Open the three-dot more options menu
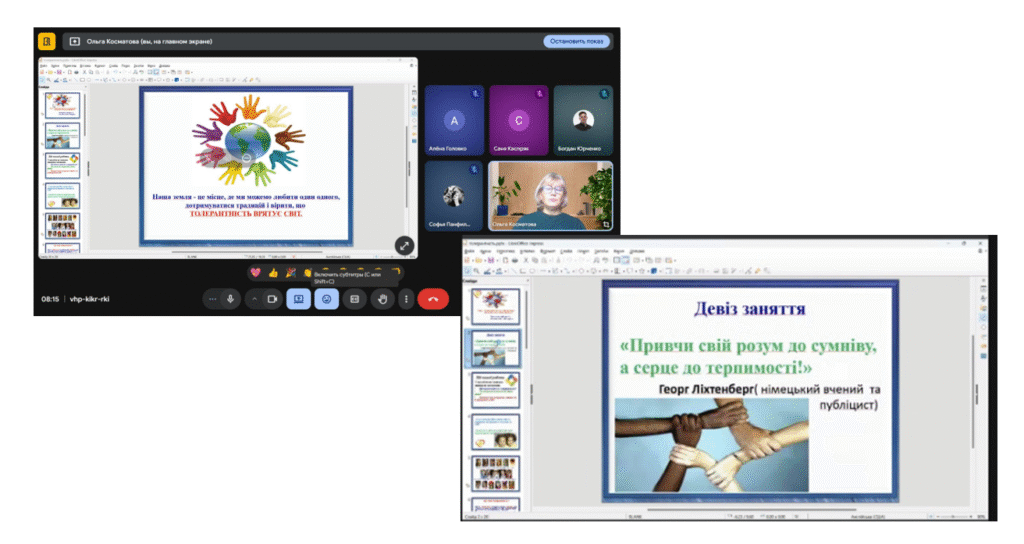1024x544 pixels. pyautogui.click(x=406, y=298)
